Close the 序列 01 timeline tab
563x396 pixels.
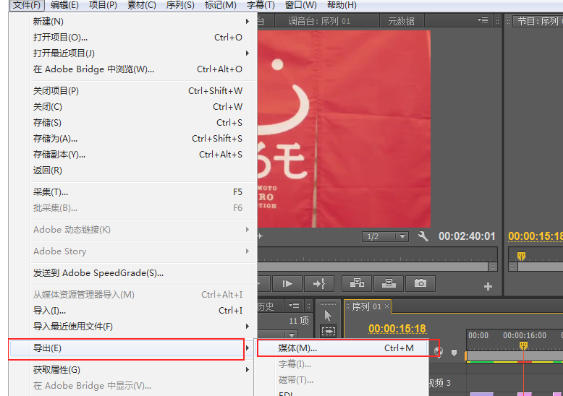tap(387, 306)
